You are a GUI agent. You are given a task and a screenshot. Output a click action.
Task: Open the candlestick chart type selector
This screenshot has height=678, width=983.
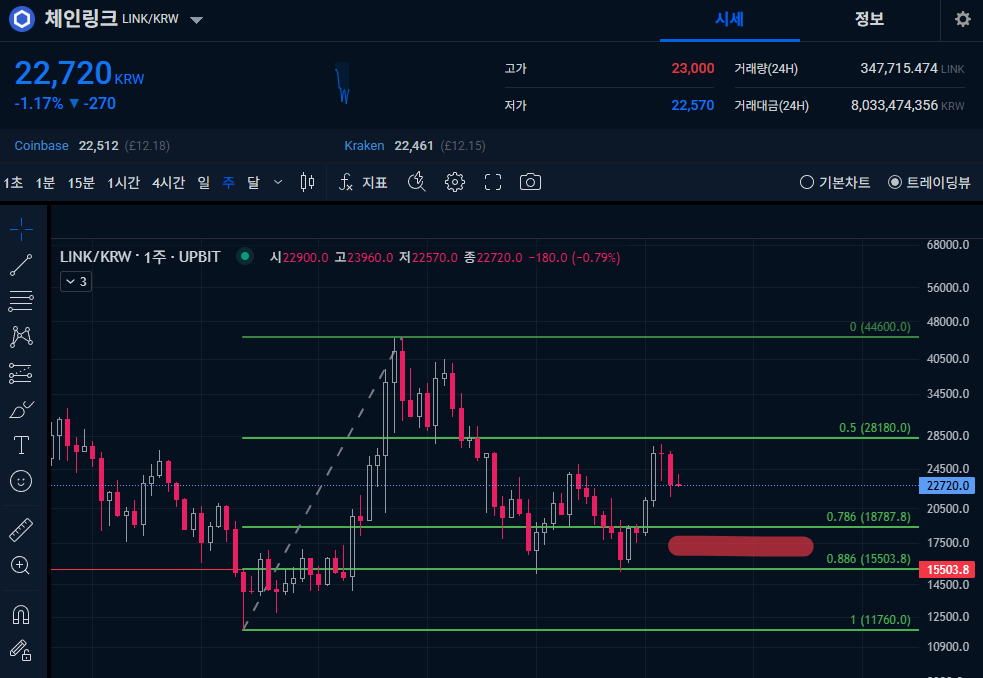click(307, 183)
